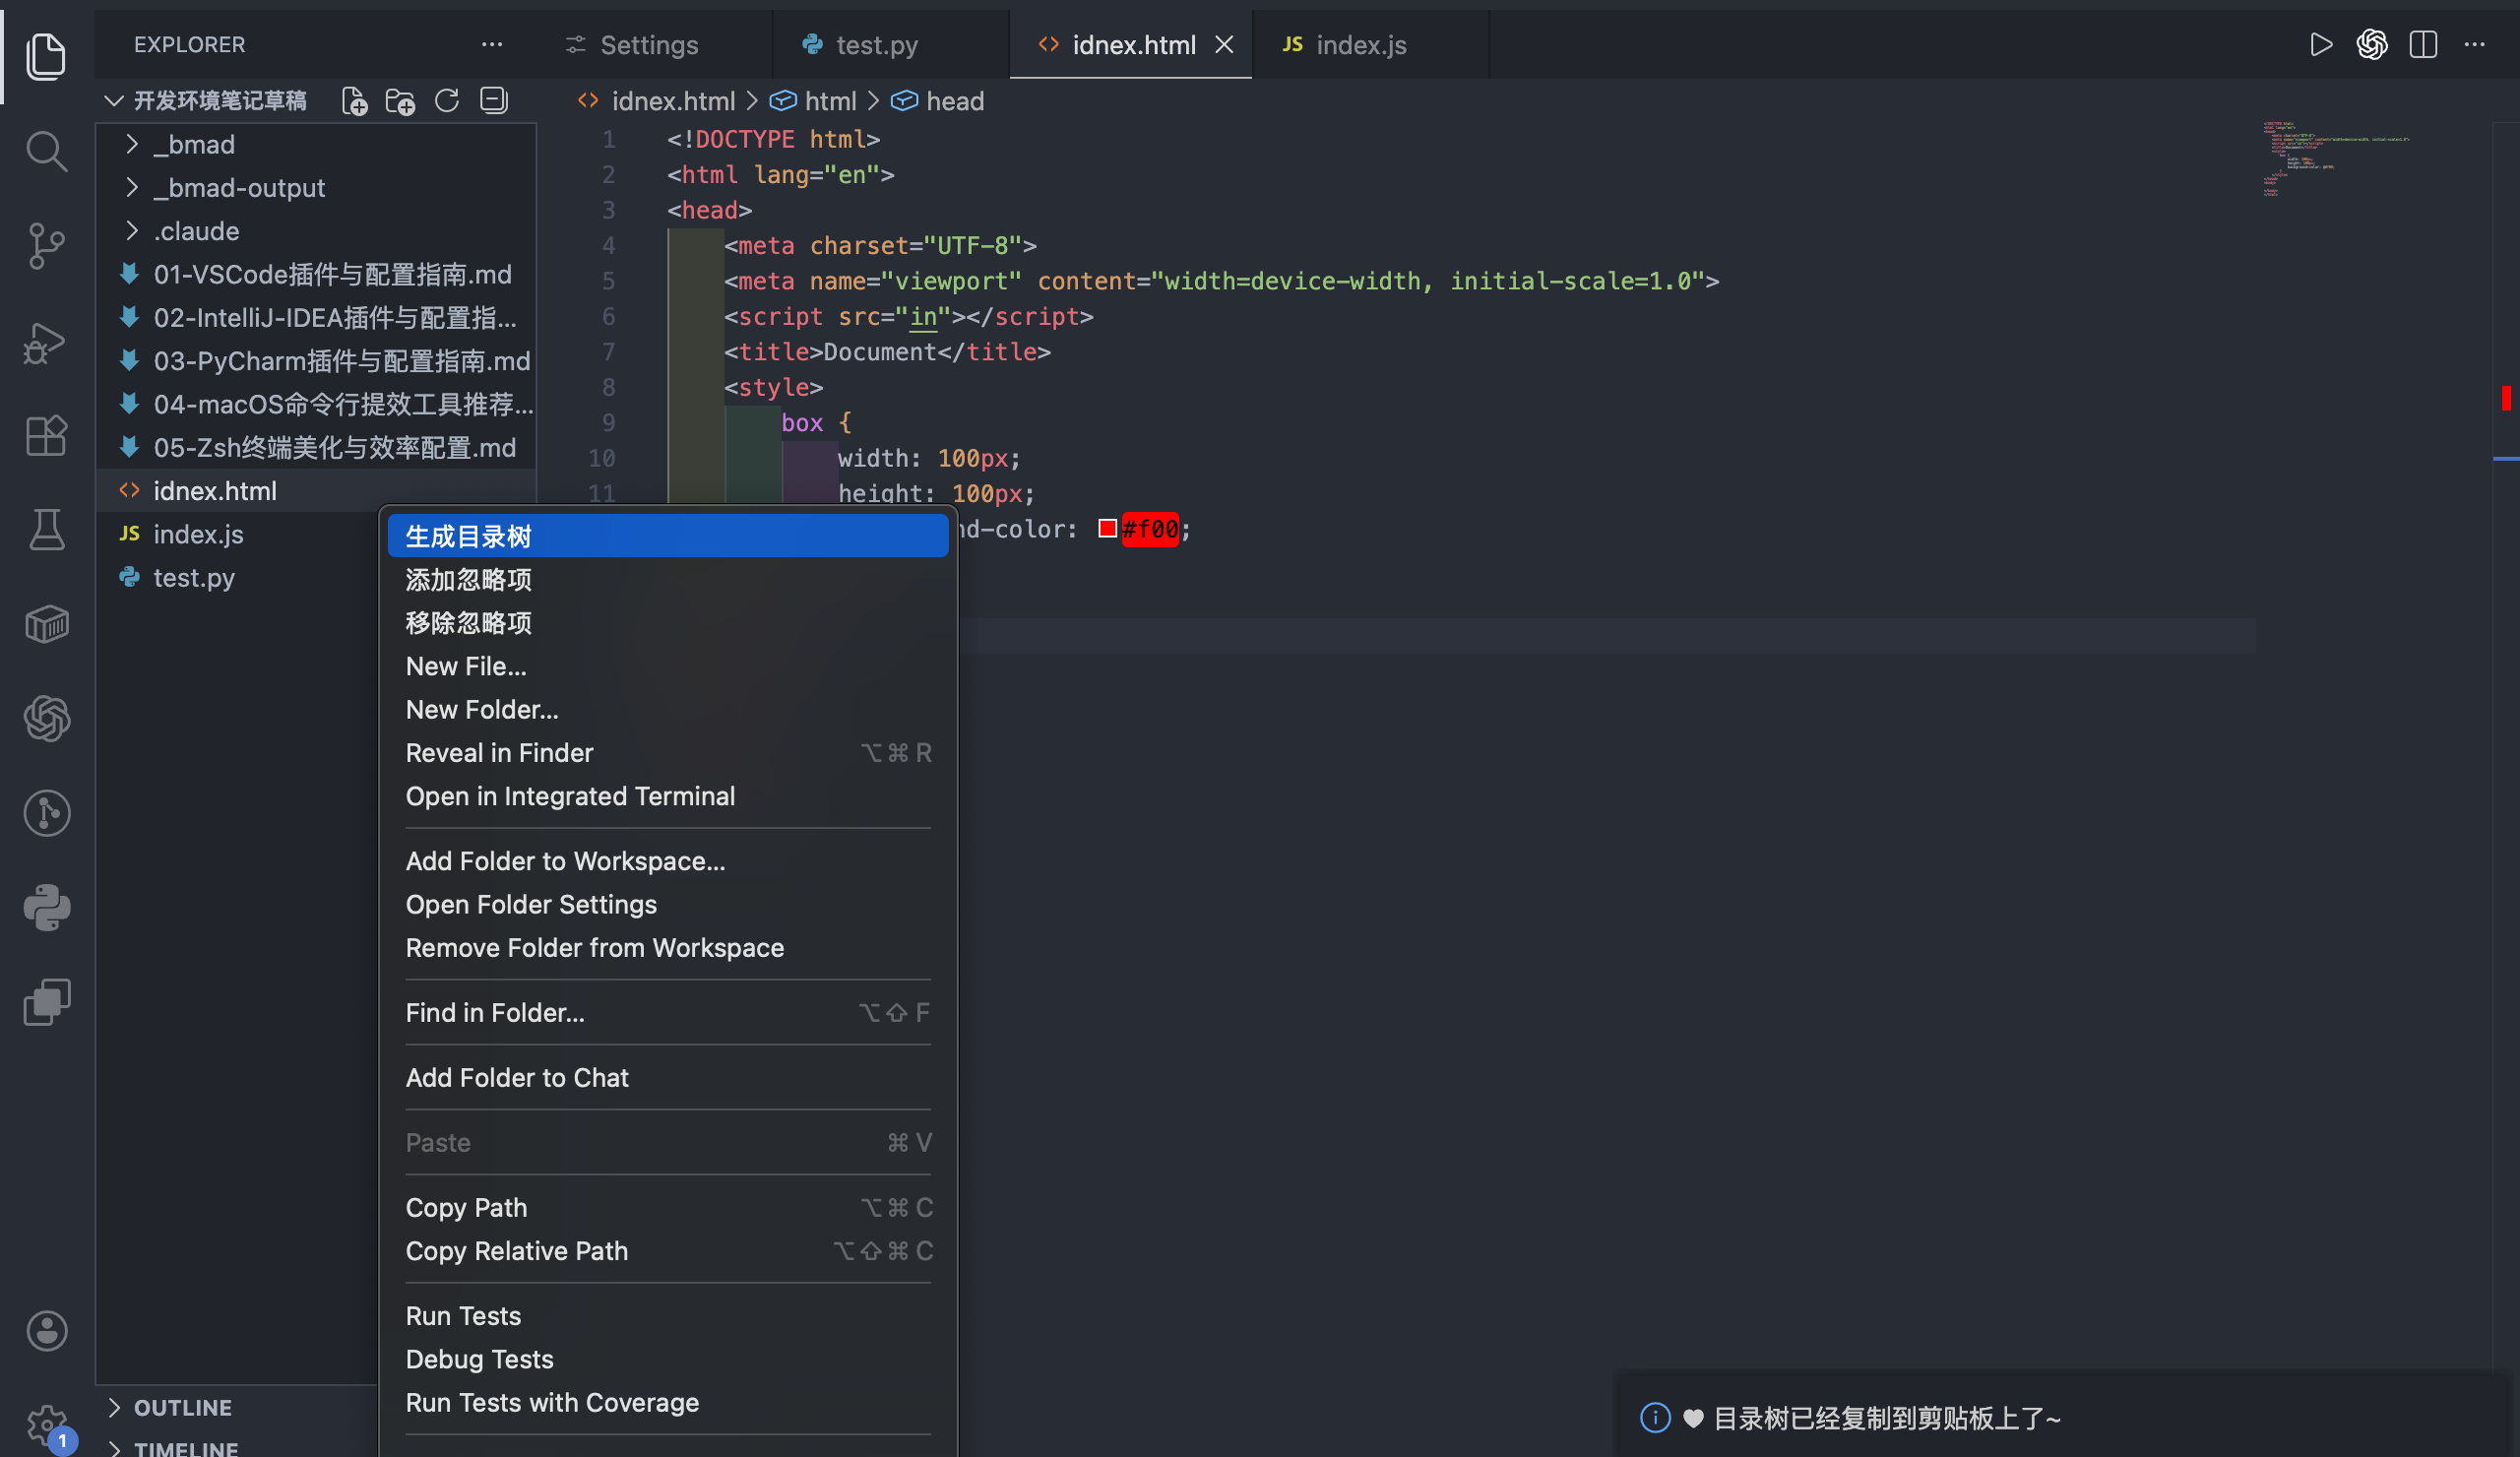Screen dimensions: 2520x1457
Task: Toggle the split editor layout icon
Action: (x=2423, y=45)
